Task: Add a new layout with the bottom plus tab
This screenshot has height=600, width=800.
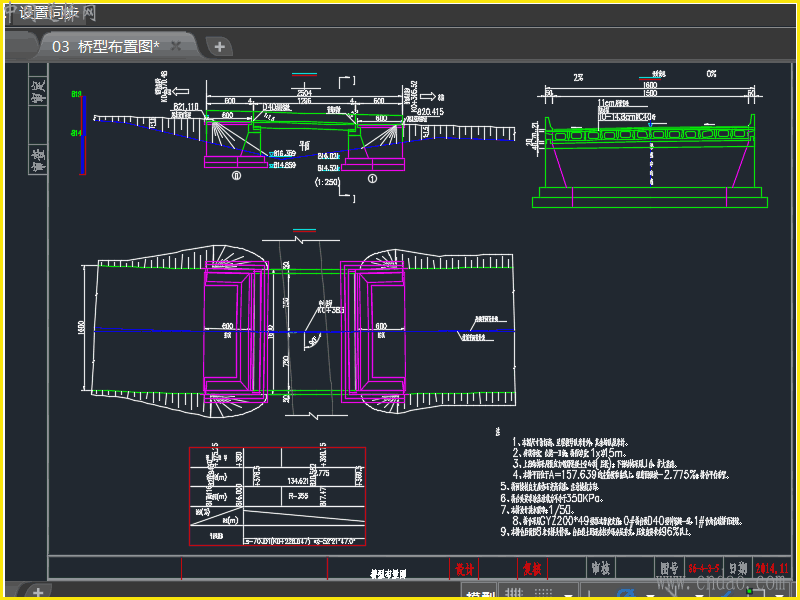Action: [x=38, y=592]
